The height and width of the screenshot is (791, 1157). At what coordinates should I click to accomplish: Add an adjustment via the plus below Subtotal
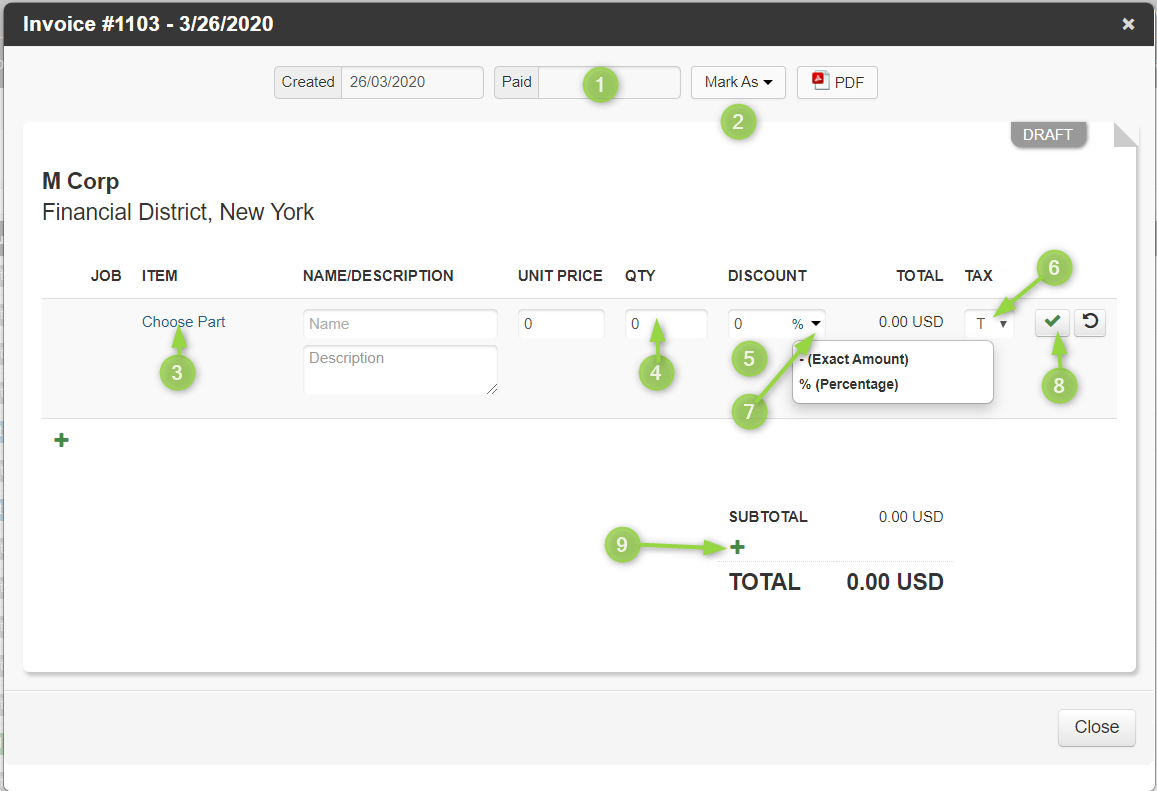(737, 547)
